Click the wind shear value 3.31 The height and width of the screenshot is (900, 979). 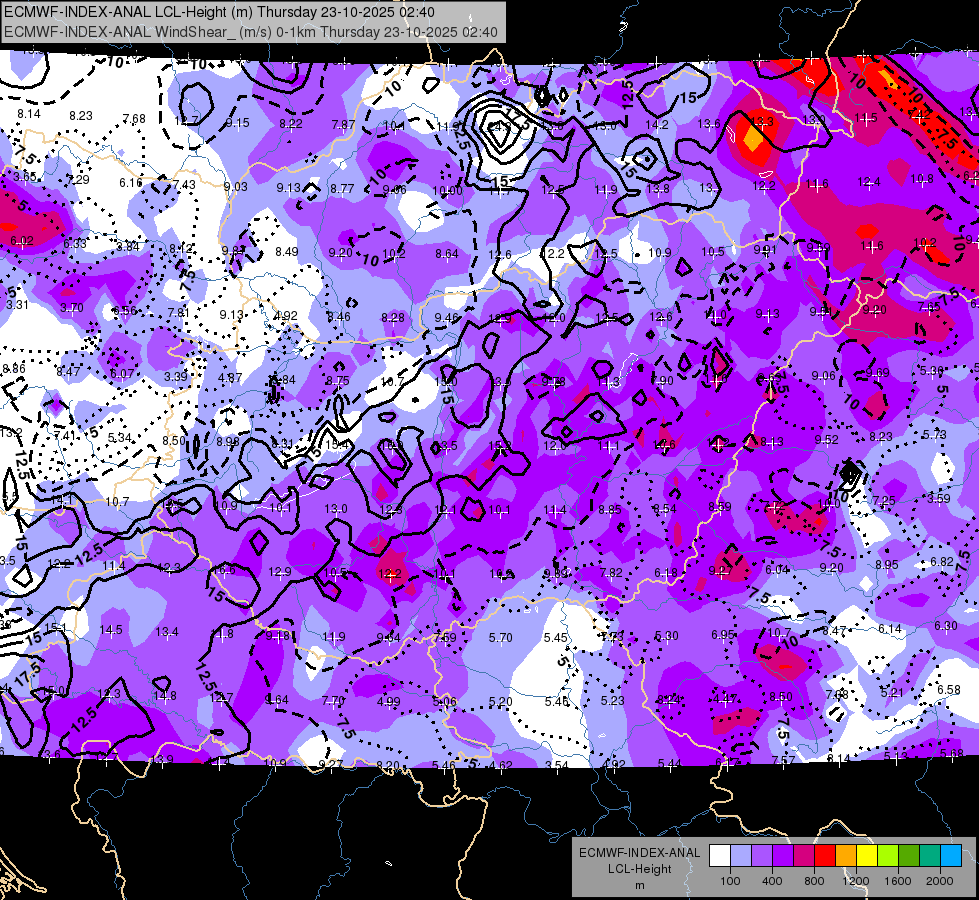(17, 305)
